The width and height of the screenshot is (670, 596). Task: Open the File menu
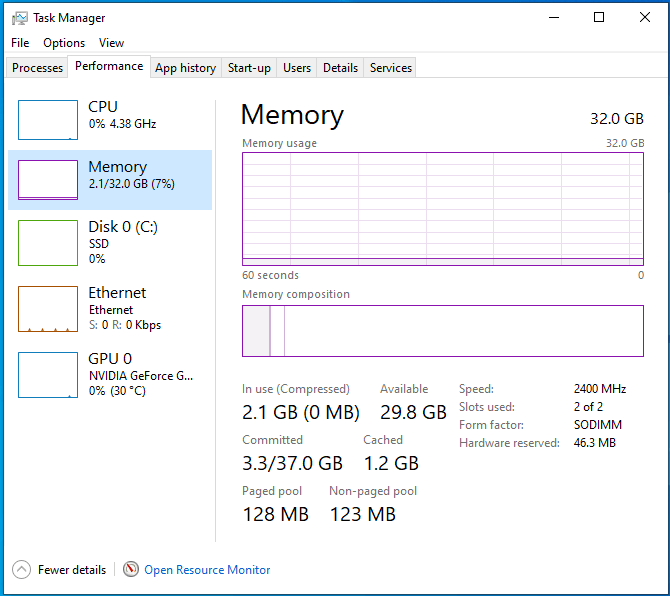[20, 43]
